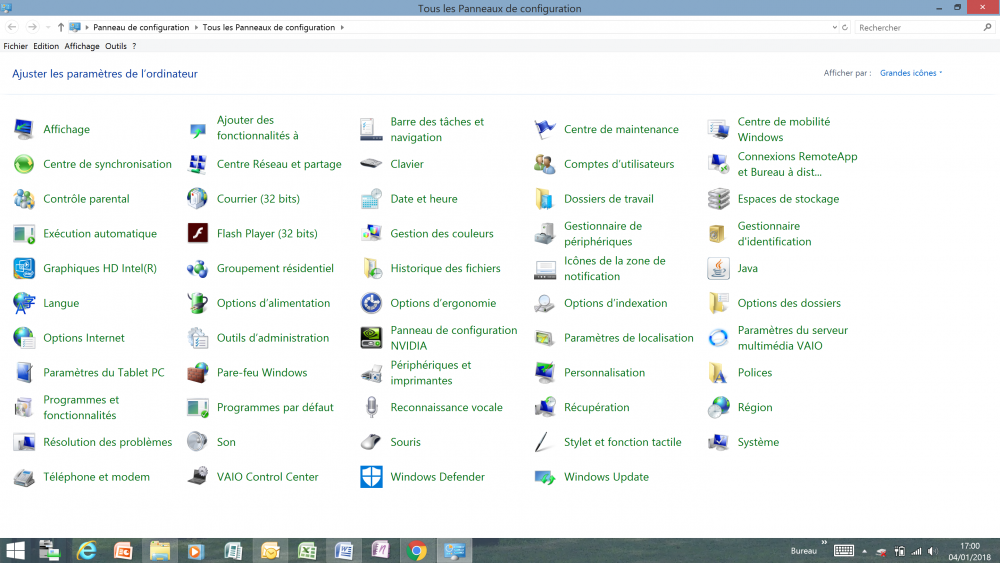Open the Fichier menu
This screenshot has height=563, width=1000.
pos(15,46)
